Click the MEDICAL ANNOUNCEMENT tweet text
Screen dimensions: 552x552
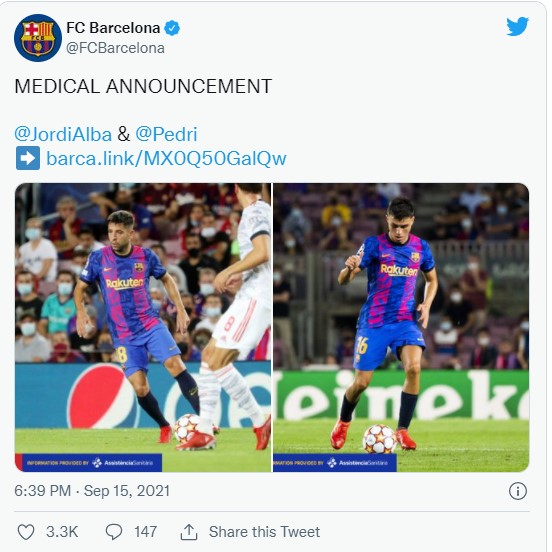[143, 86]
